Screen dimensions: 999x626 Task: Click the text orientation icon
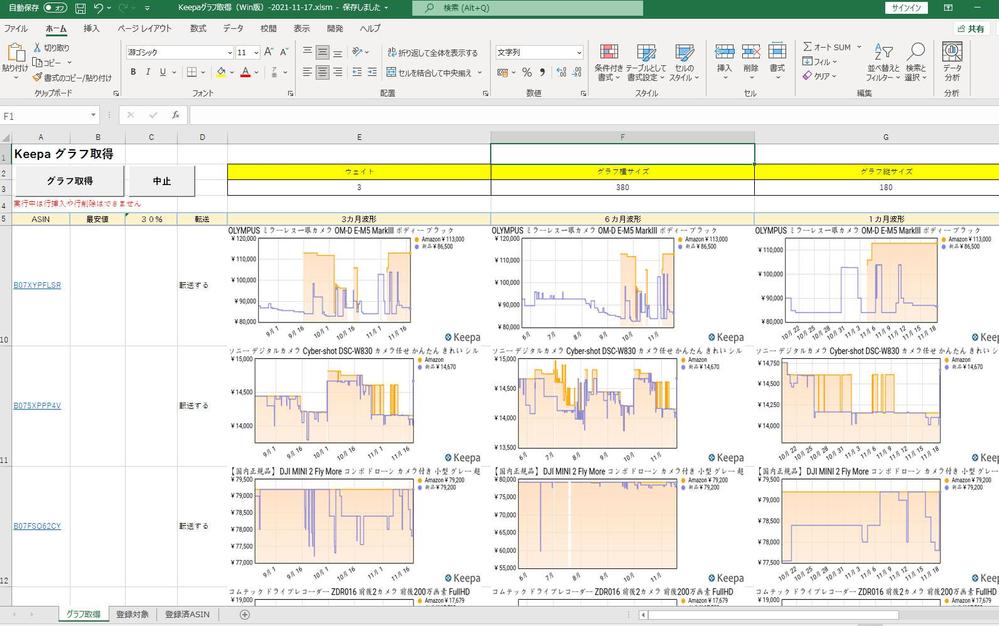coord(357,52)
